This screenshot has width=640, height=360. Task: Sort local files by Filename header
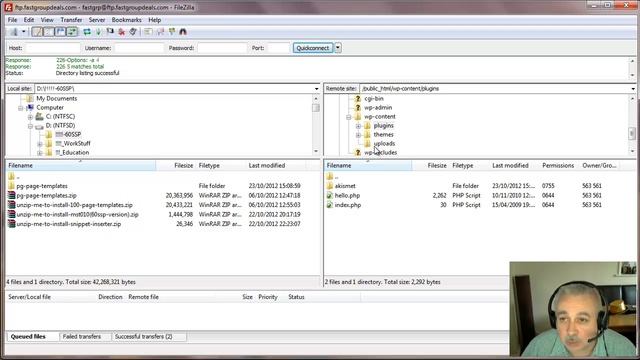[80, 165]
